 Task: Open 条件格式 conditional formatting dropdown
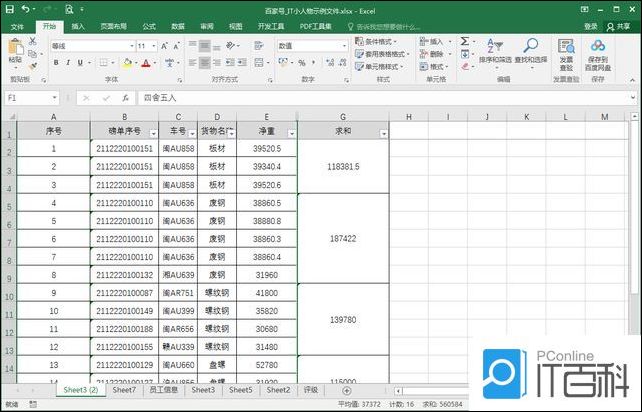pos(376,41)
